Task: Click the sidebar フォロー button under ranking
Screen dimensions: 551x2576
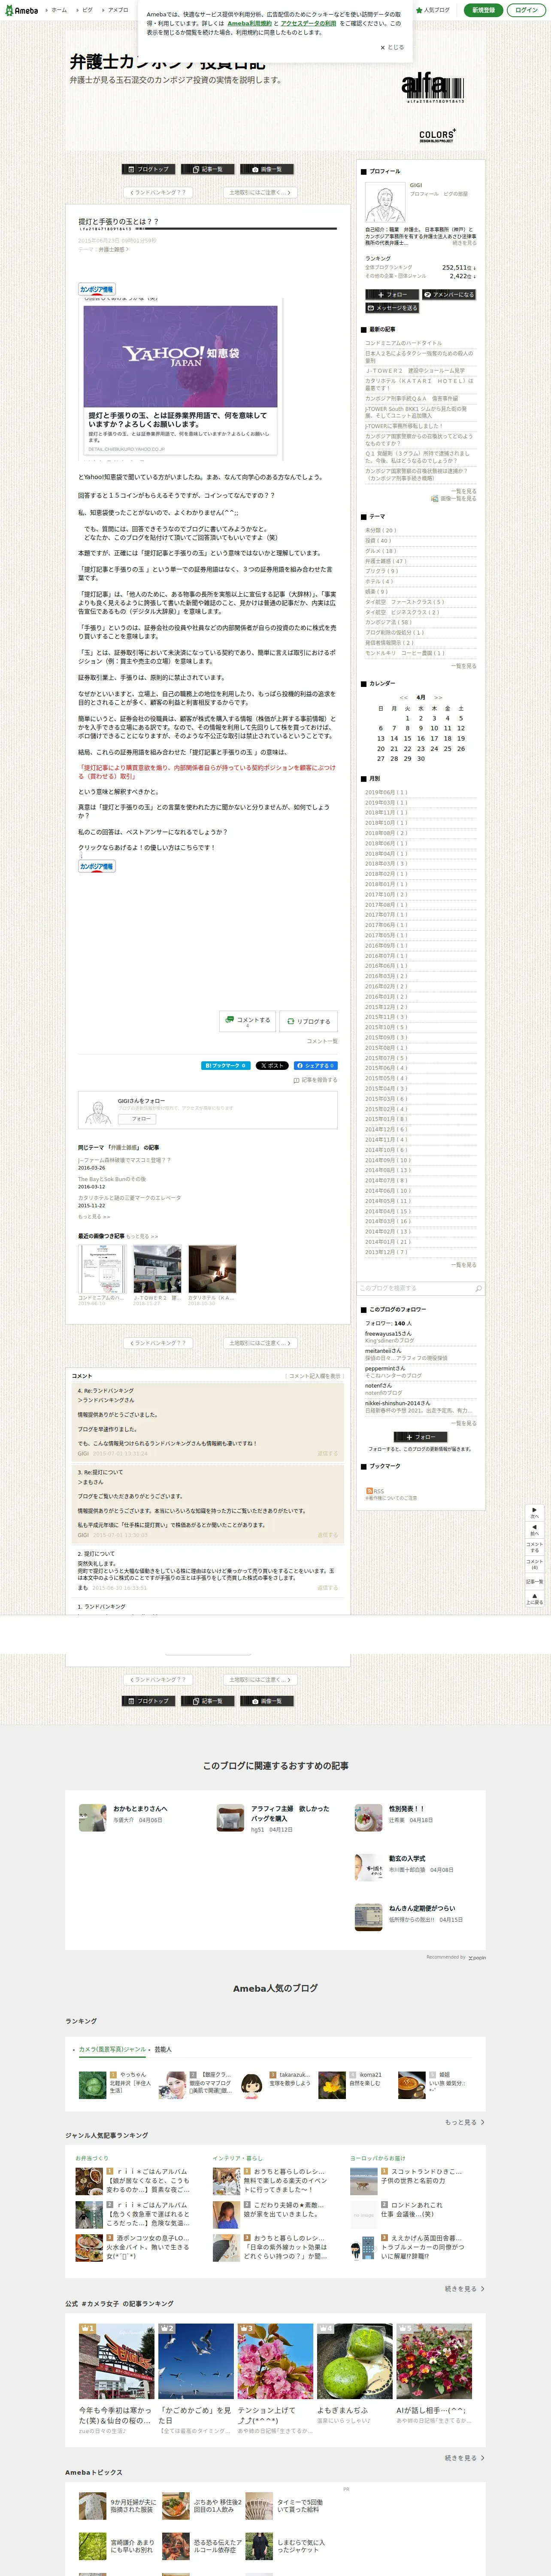Action: coord(391,295)
